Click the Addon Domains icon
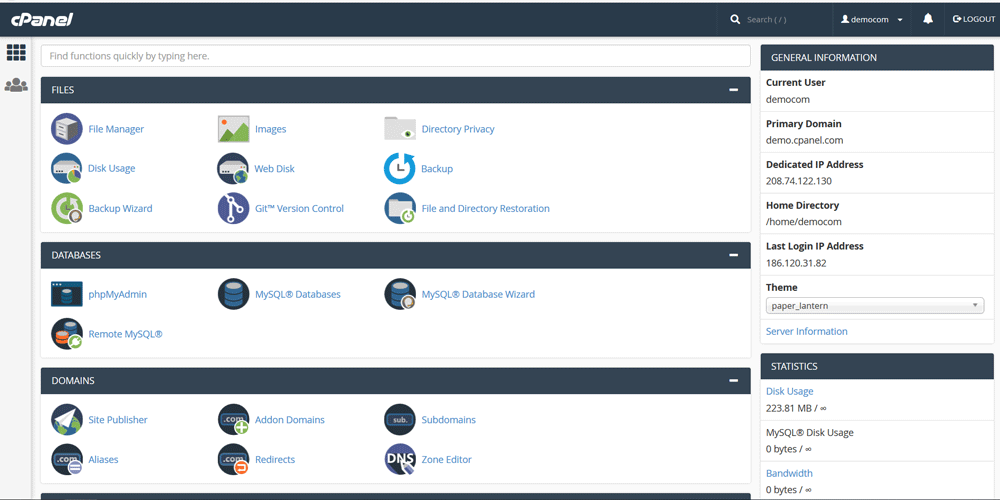This screenshot has height=500, width=1000. (x=233, y=420)
